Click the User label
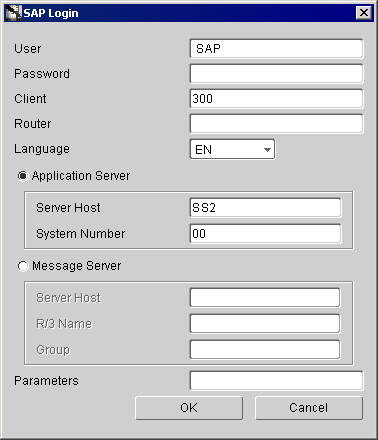Viewport: 378px width, 440px height. pos(28,49)
